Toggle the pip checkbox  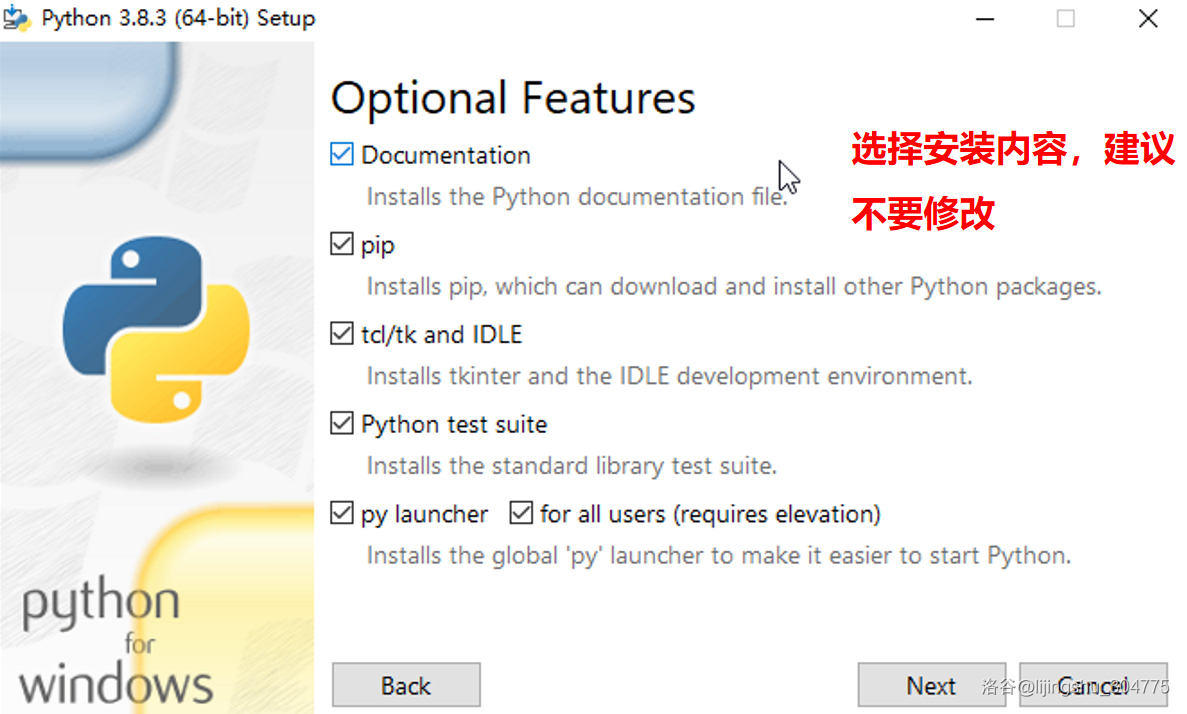(342, 244)
